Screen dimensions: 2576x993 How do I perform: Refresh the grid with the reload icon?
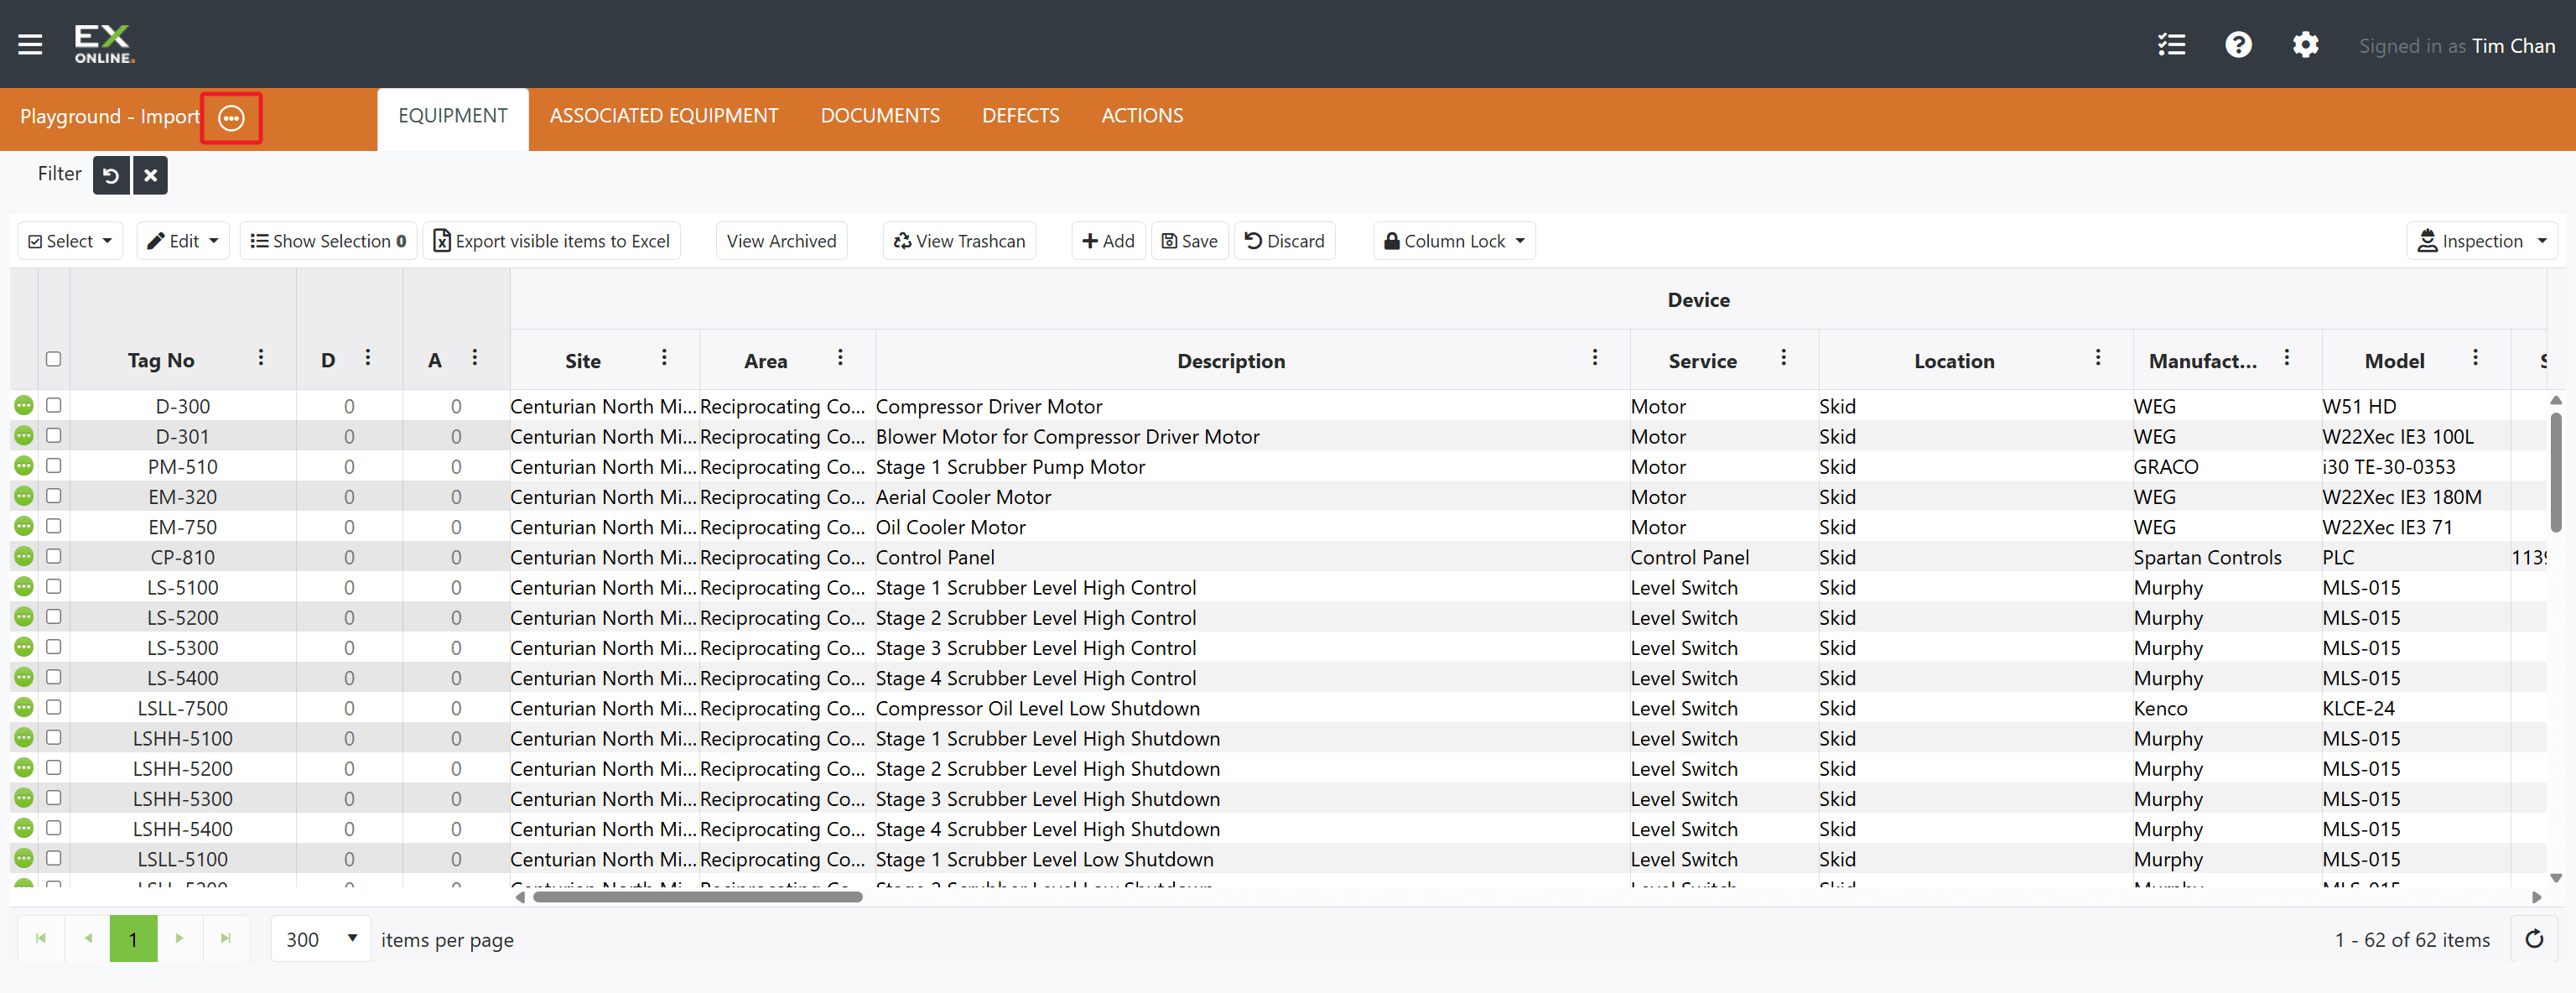2533,939
